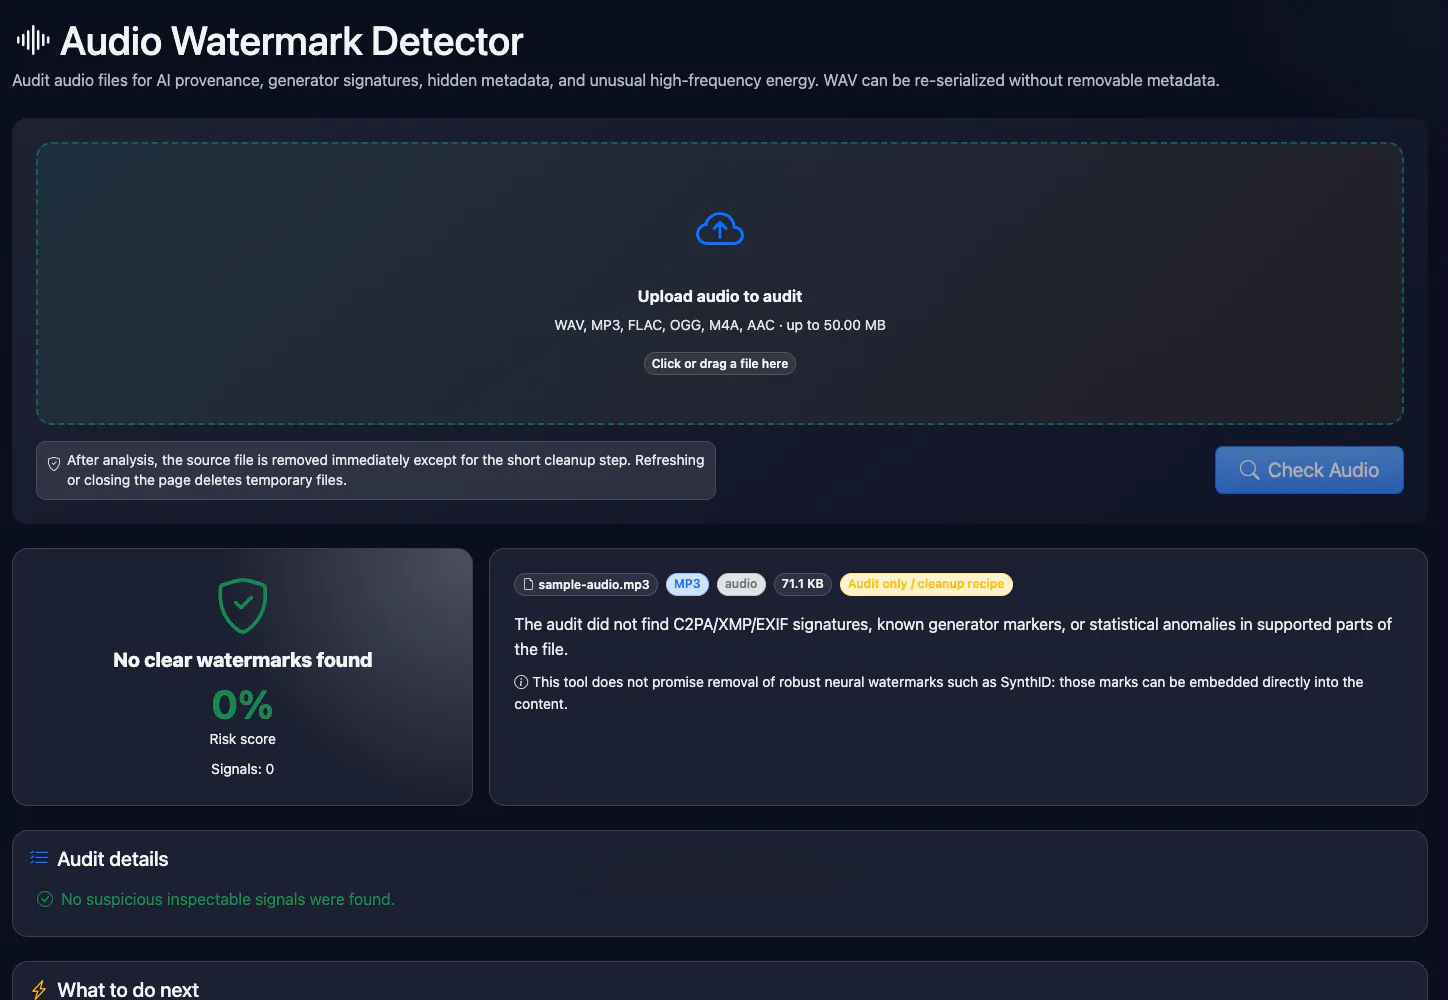Click 'No clear watermarks found' result heading

click(x=243, y=660)
